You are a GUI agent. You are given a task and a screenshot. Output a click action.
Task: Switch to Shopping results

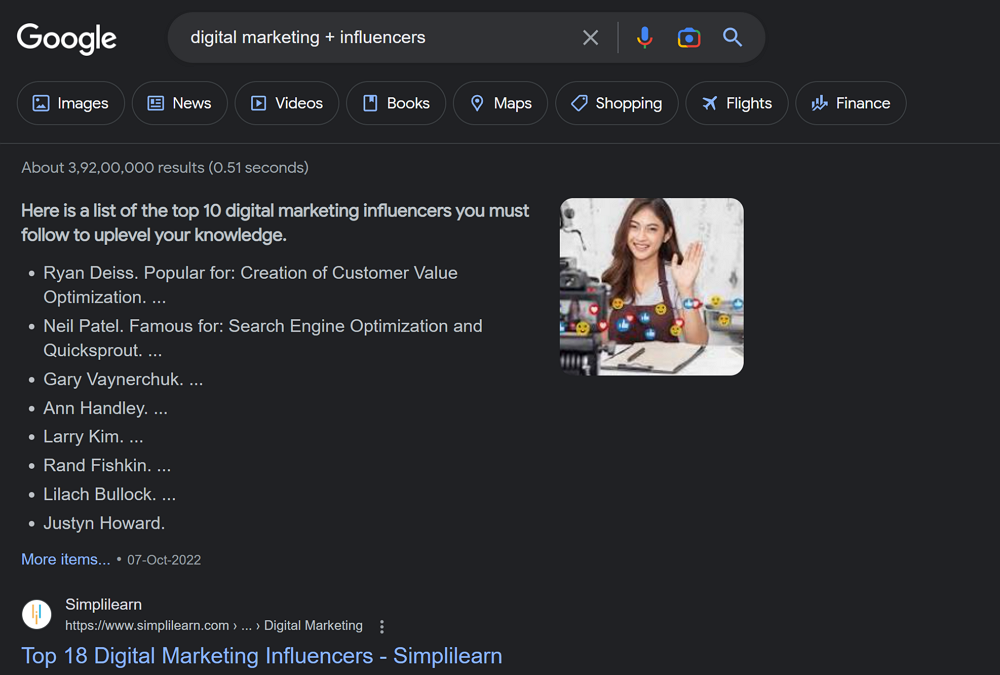[616, 103]
